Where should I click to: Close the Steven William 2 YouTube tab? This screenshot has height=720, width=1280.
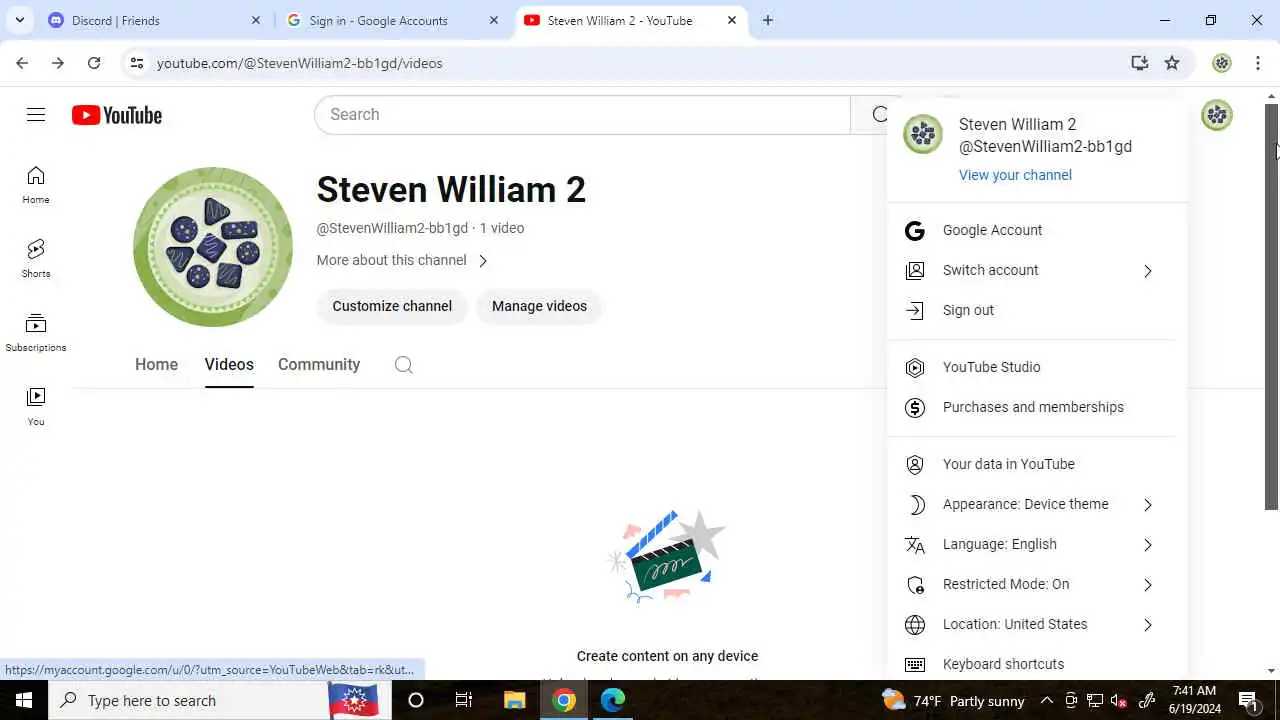tap(731, 20)
